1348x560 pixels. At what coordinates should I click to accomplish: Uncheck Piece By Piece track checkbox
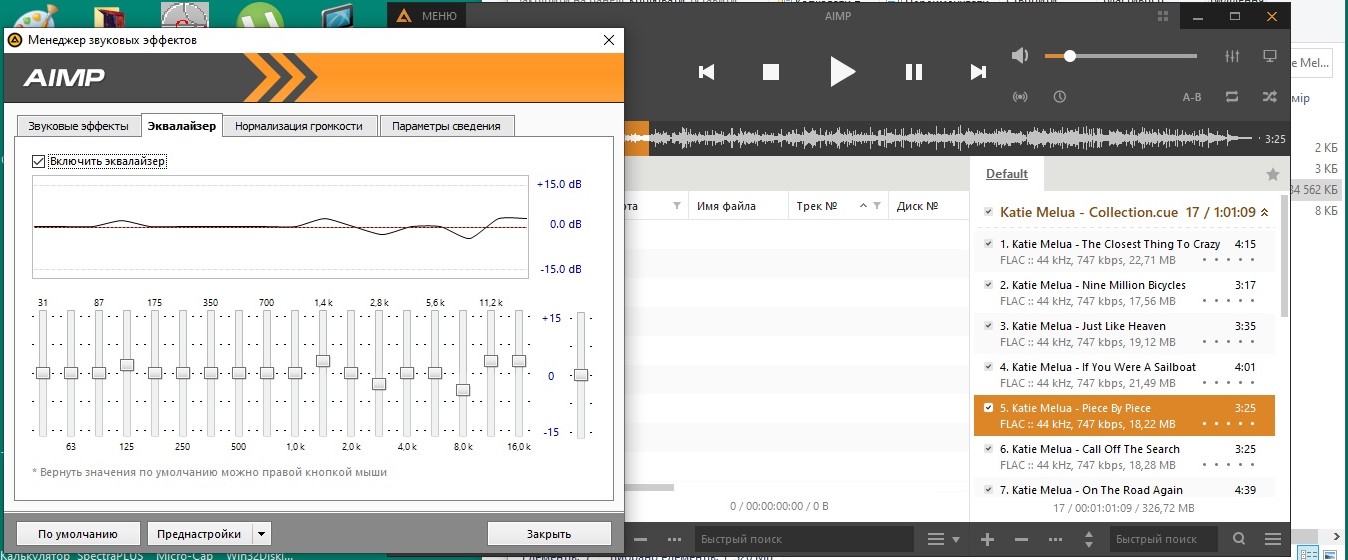coord(989,408)
